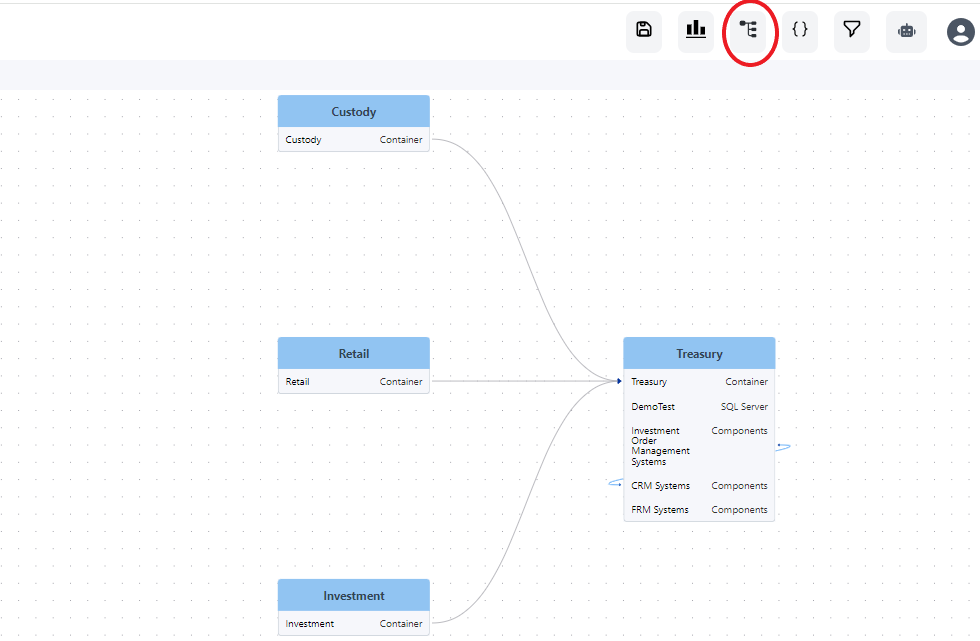
Task: Click the save diagram icon
Action: coord(643,31)
